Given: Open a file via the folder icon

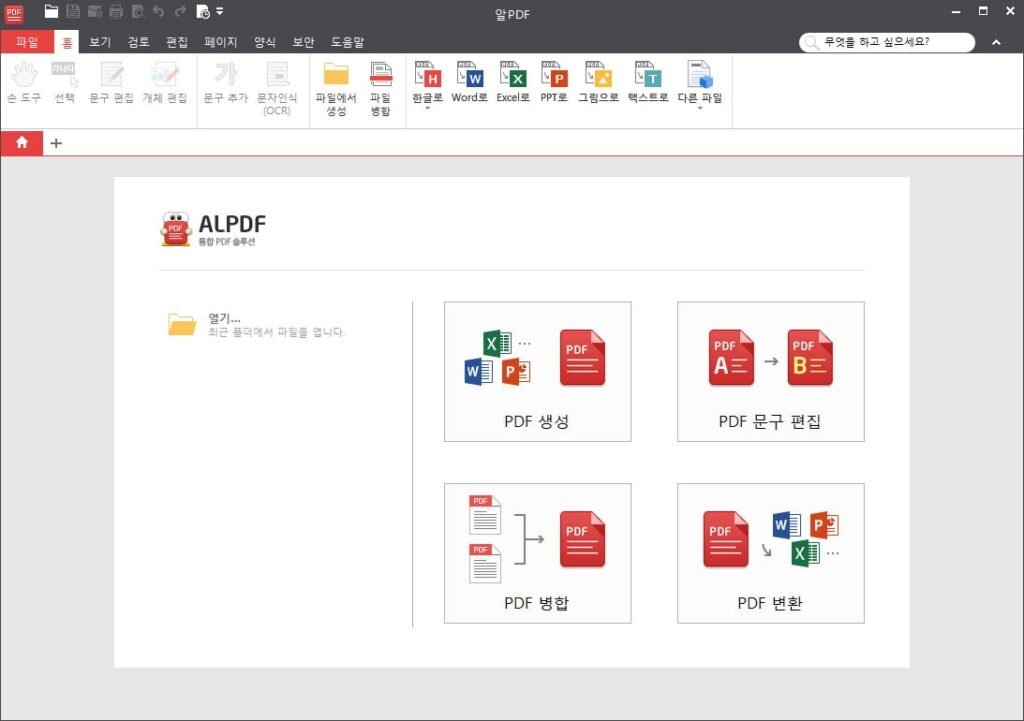Looking at the screenshot, I should [x=51, y=11].
